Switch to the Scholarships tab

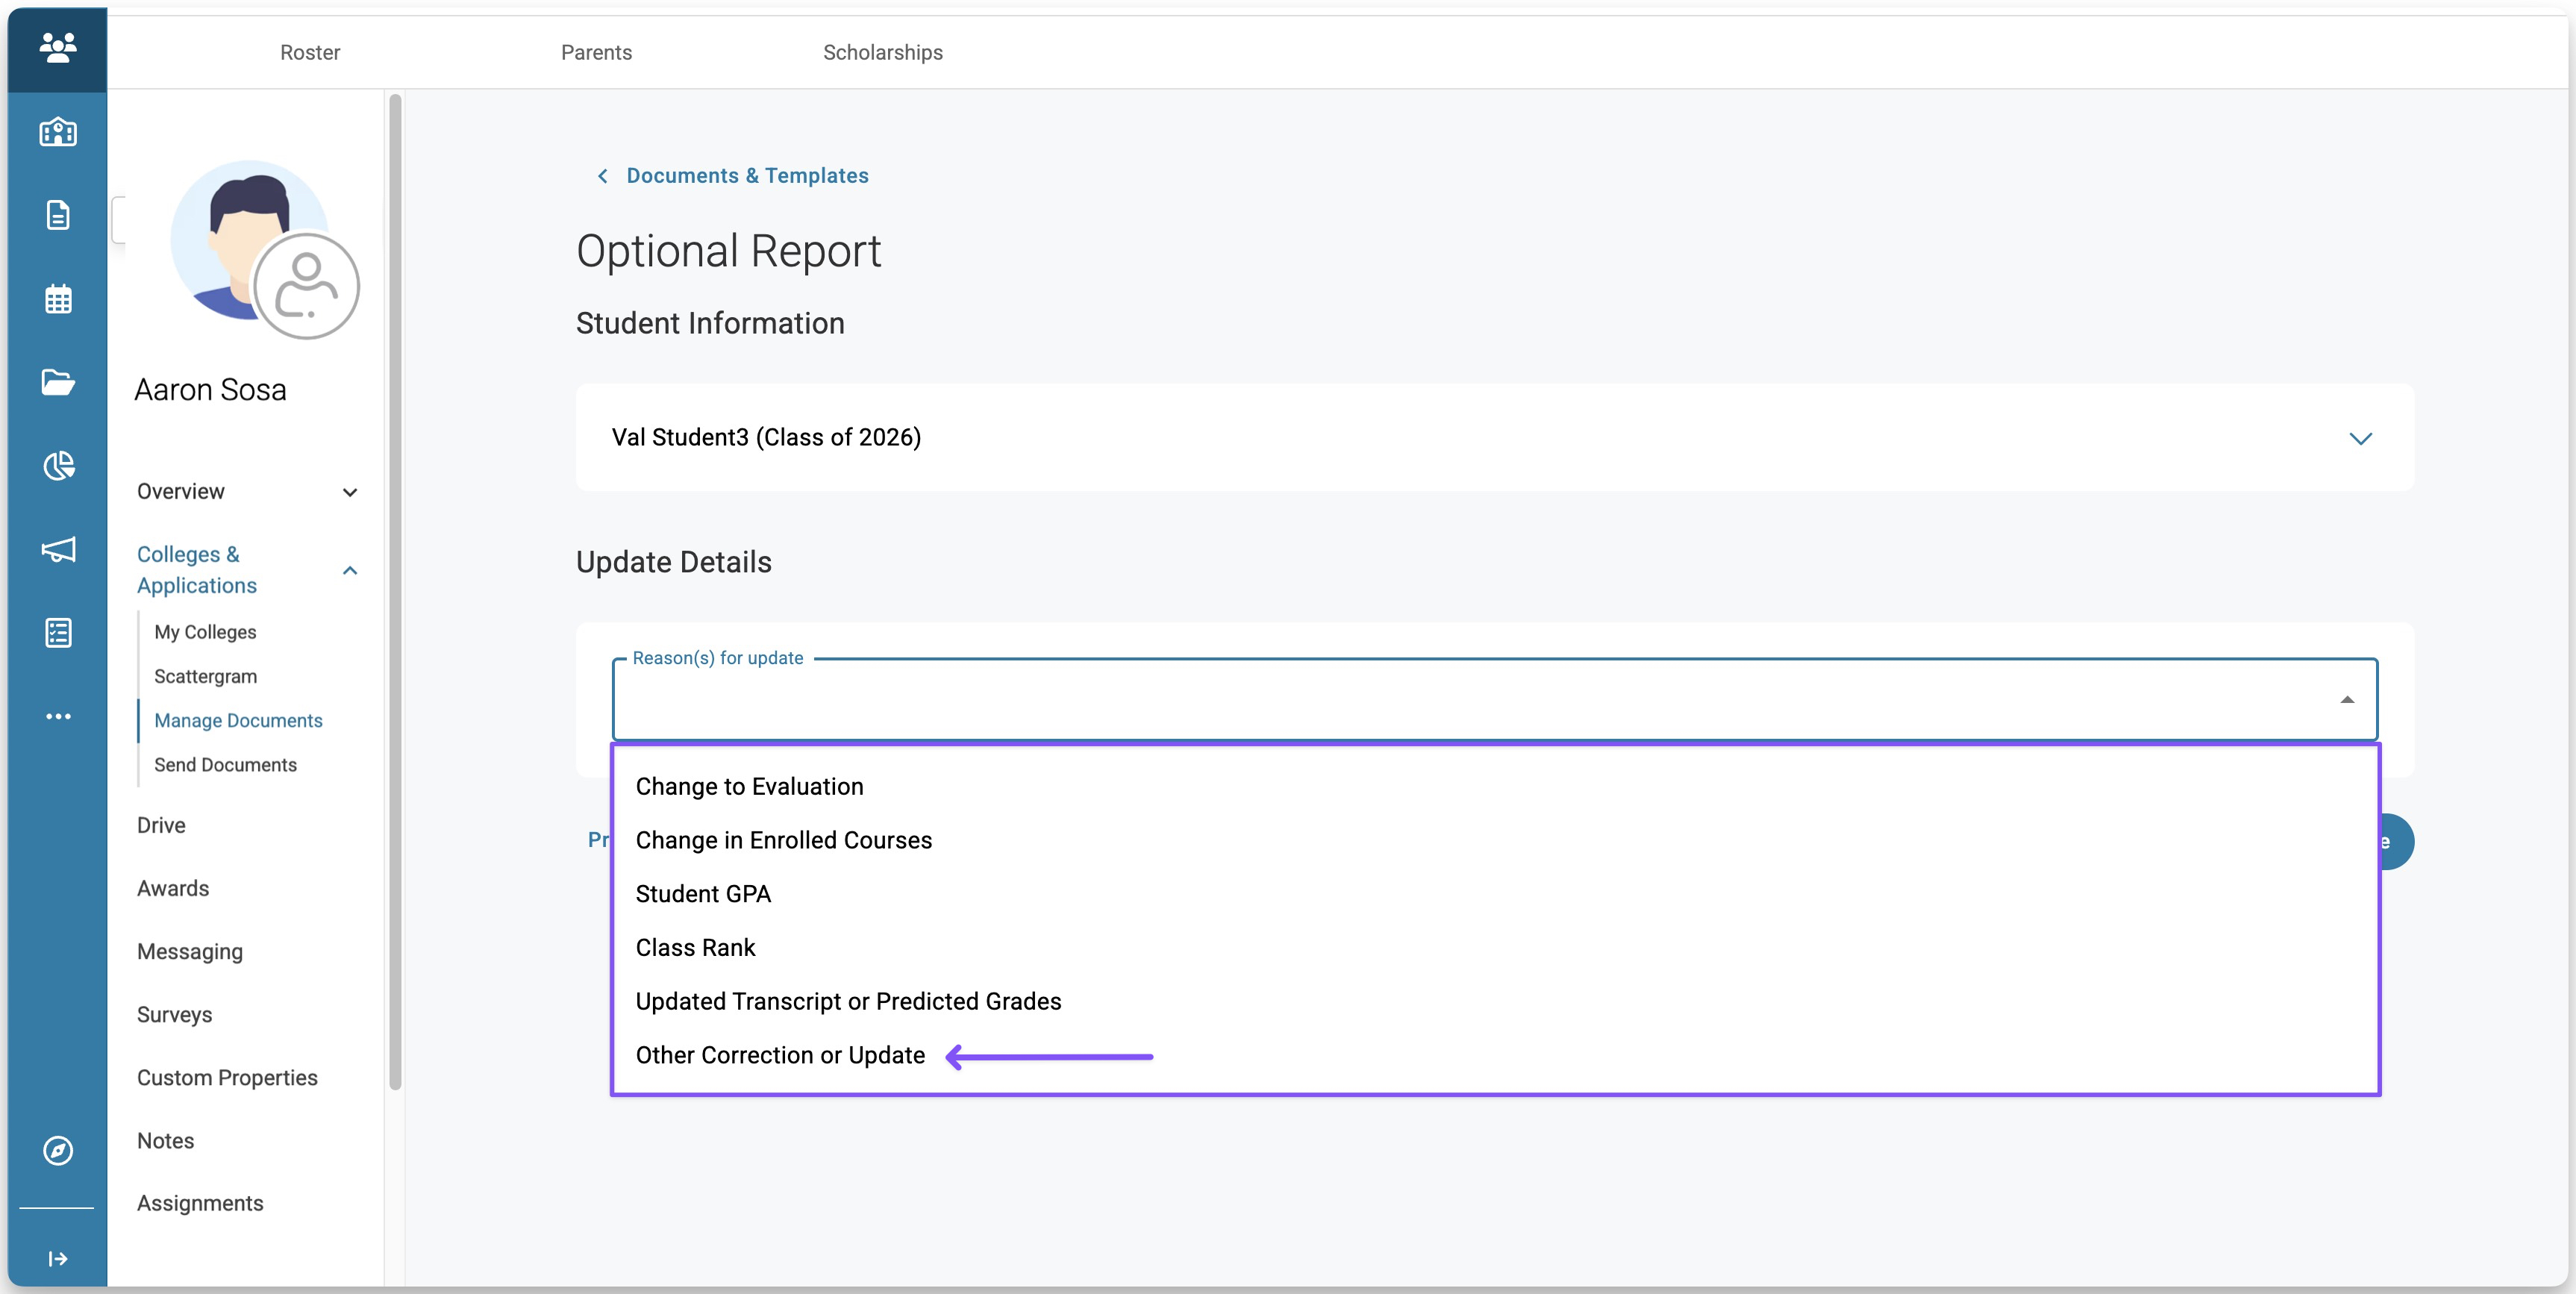(x=882, y=52)
